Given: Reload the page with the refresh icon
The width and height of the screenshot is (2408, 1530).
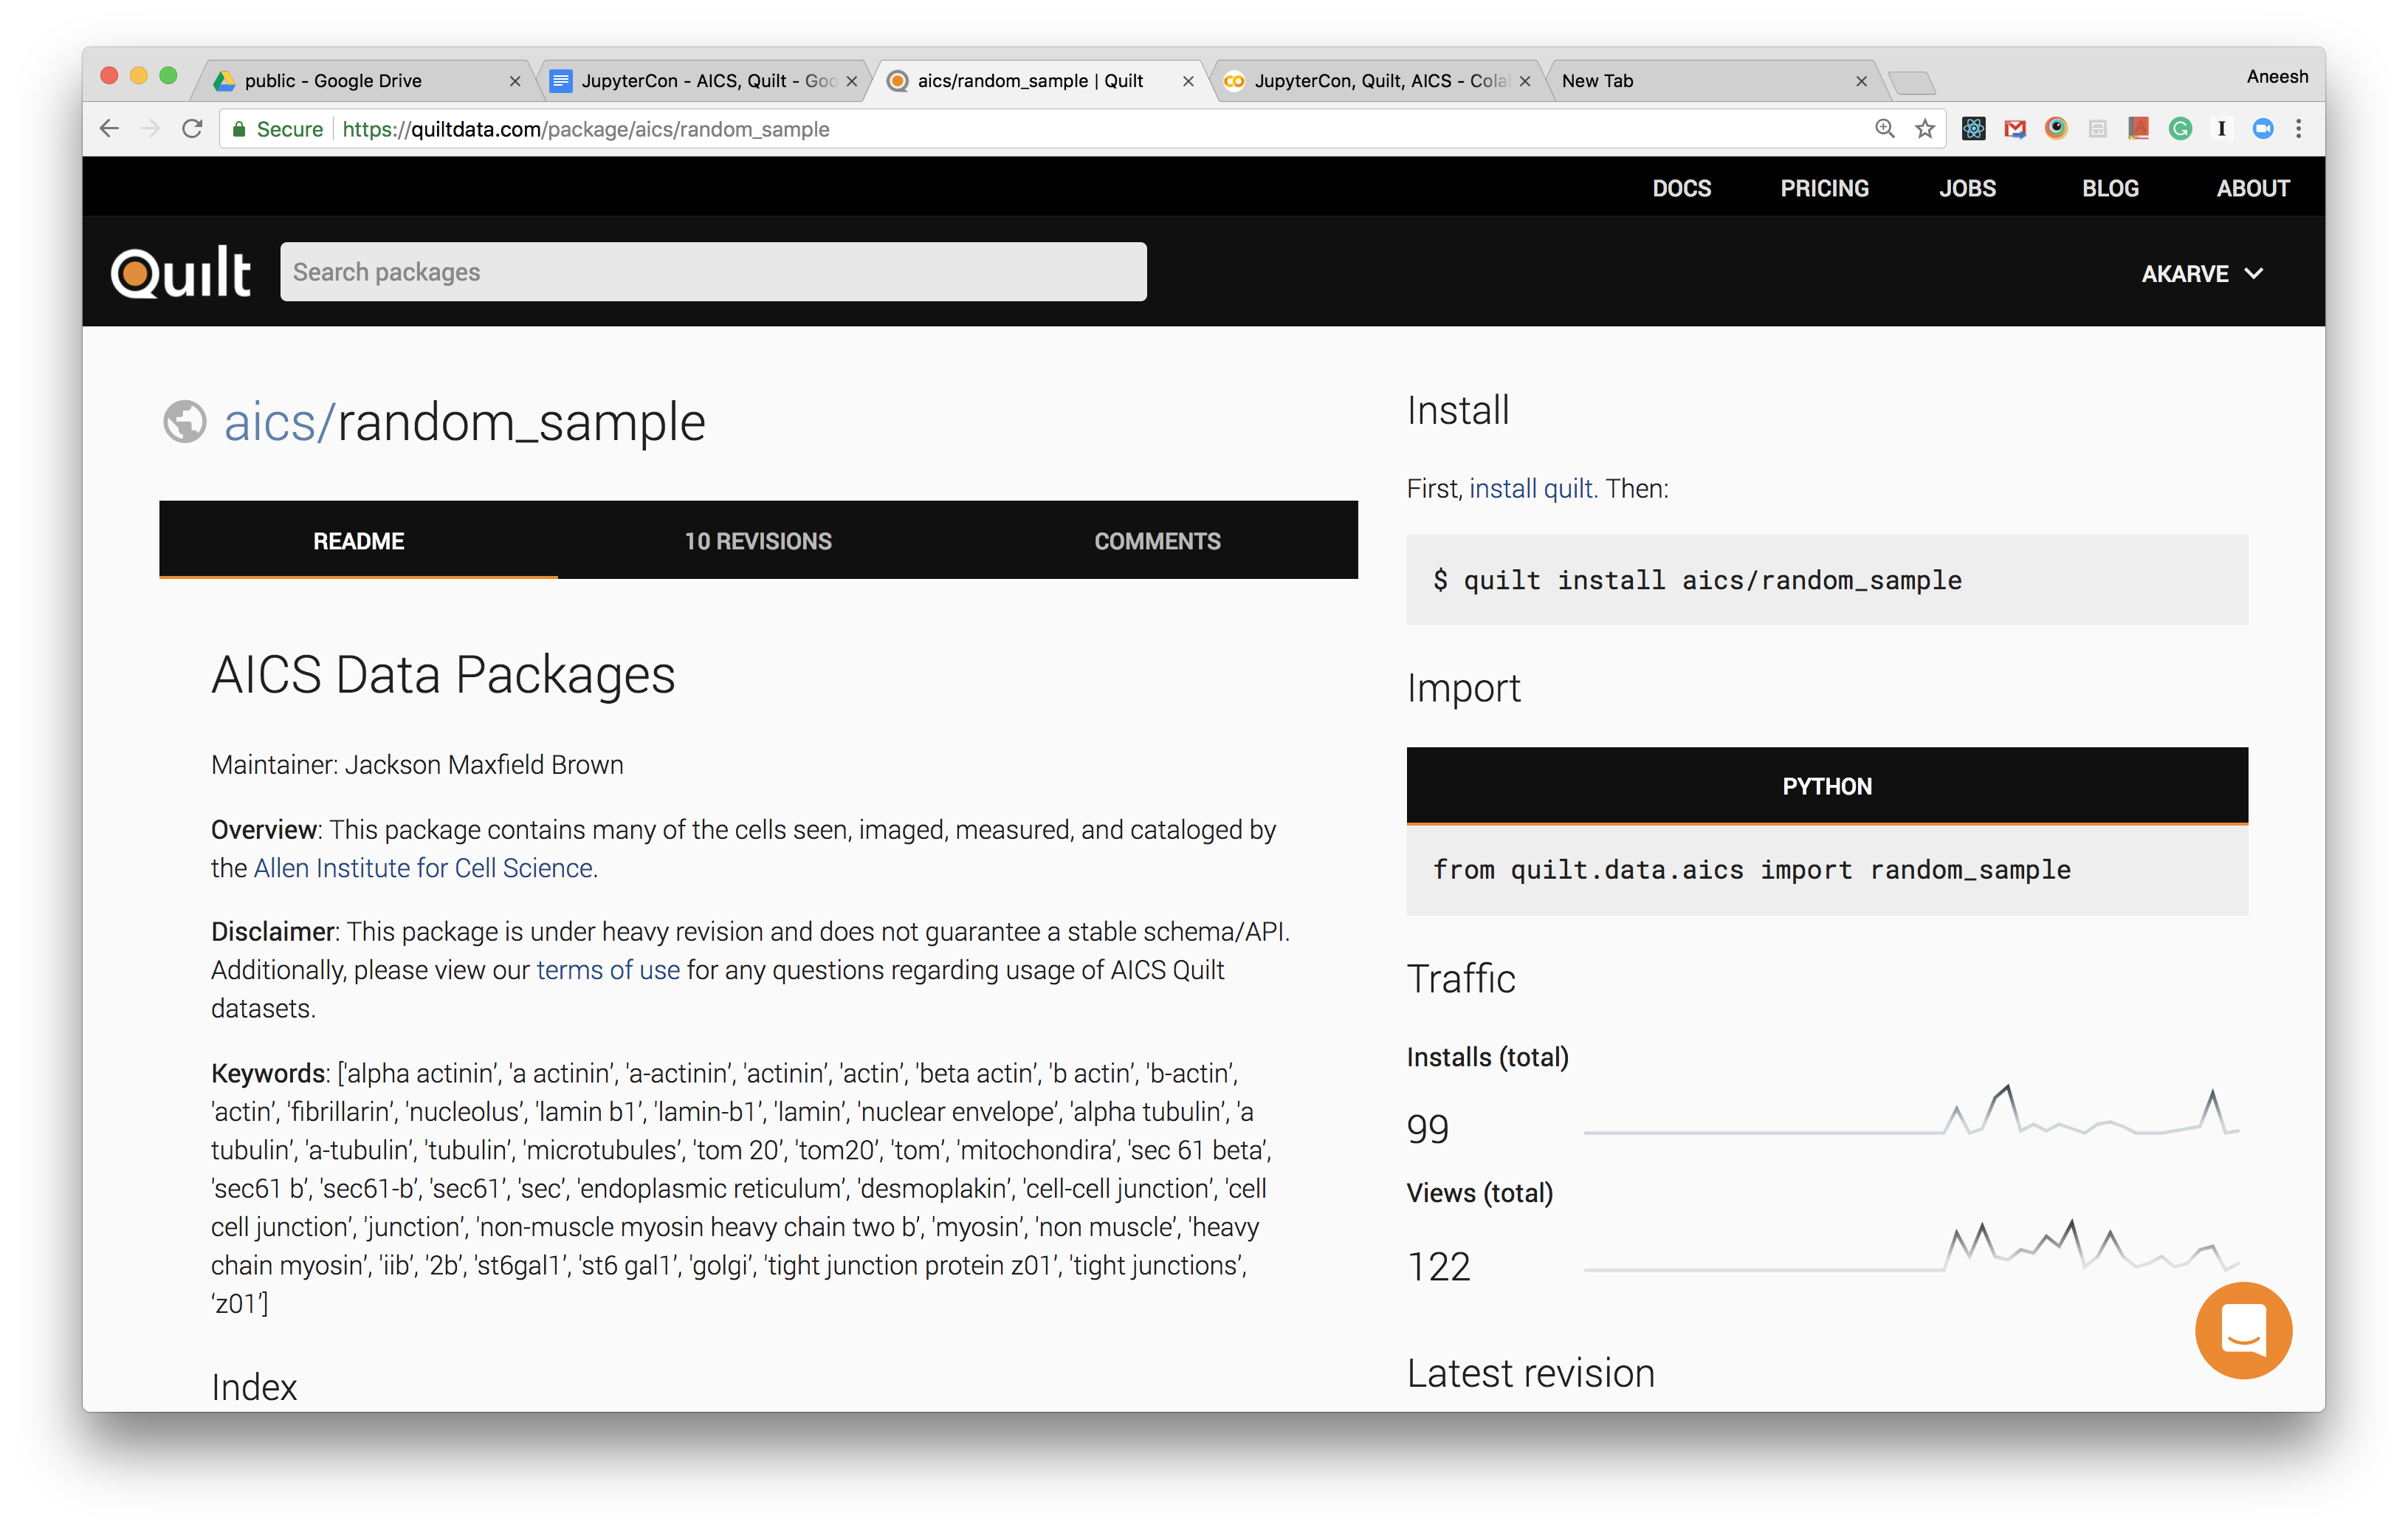Looking at the screenshot, I should [192, 129].
